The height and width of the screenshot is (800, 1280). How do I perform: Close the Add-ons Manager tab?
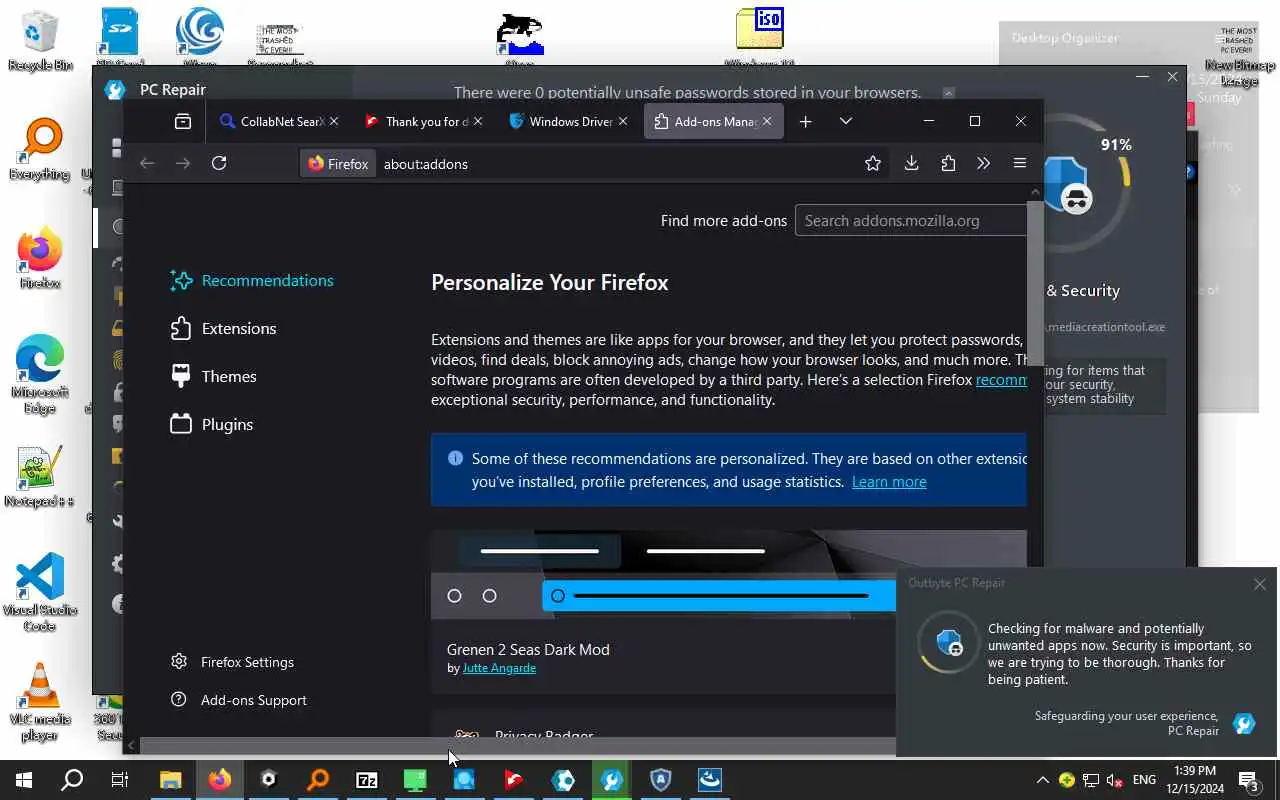click(x=767, y=121)
